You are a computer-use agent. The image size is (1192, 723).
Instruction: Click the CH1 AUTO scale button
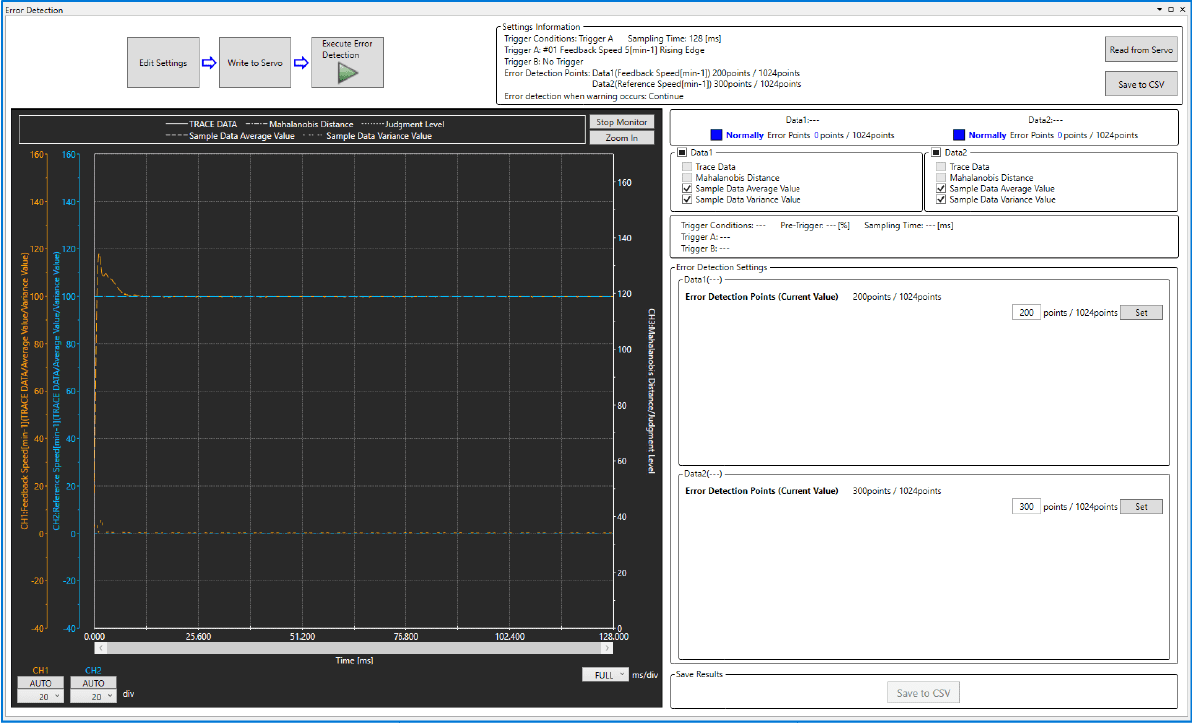[41, 682]
